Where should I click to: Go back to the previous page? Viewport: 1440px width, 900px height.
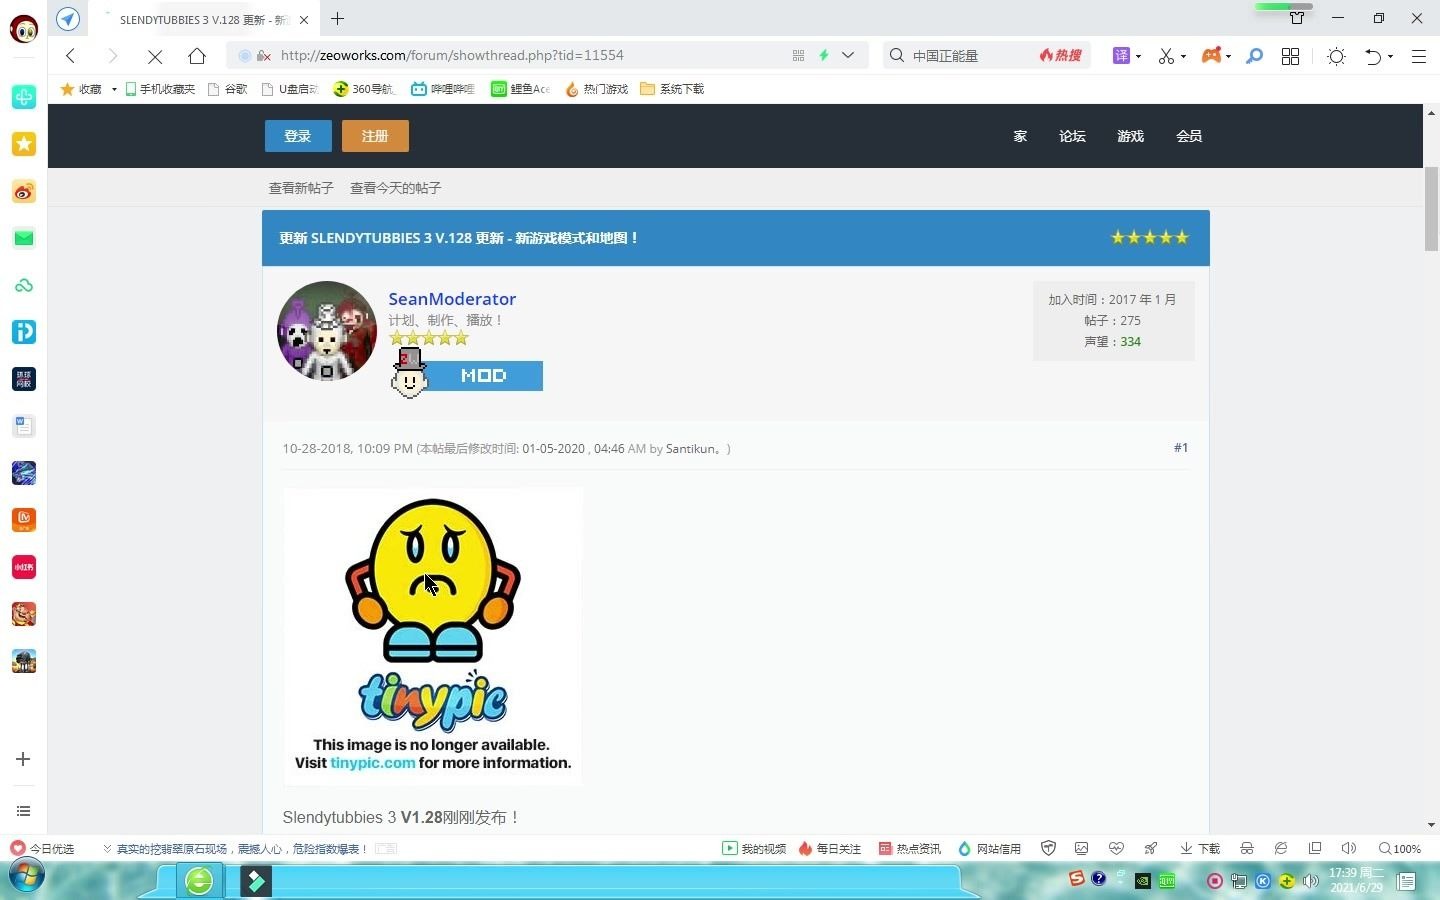(x=70, y=56)
